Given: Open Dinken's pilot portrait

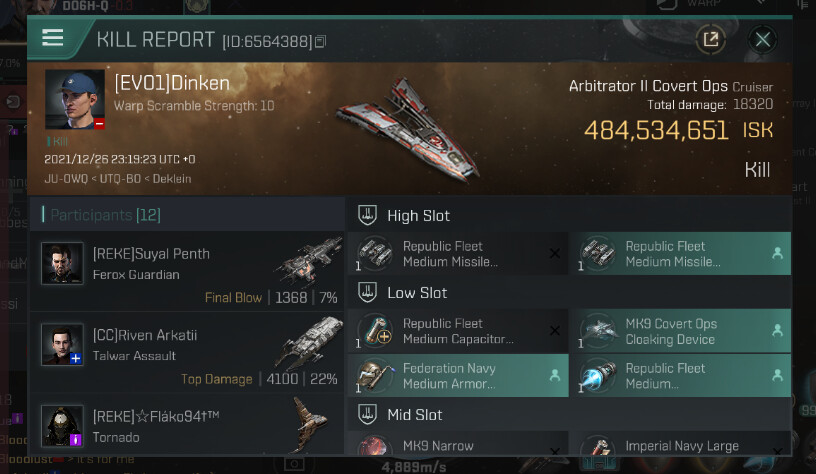Looking at the screenshot, I should pos(75,99).
